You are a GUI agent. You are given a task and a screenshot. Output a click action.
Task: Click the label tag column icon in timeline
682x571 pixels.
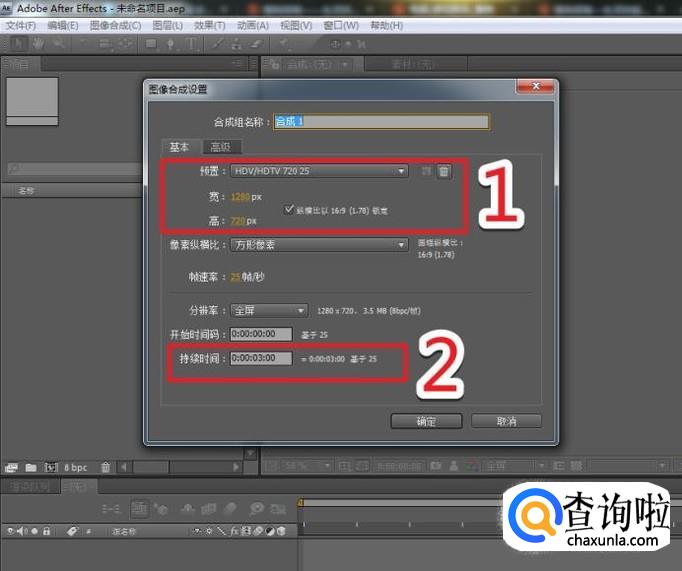(x=72, y=531)
